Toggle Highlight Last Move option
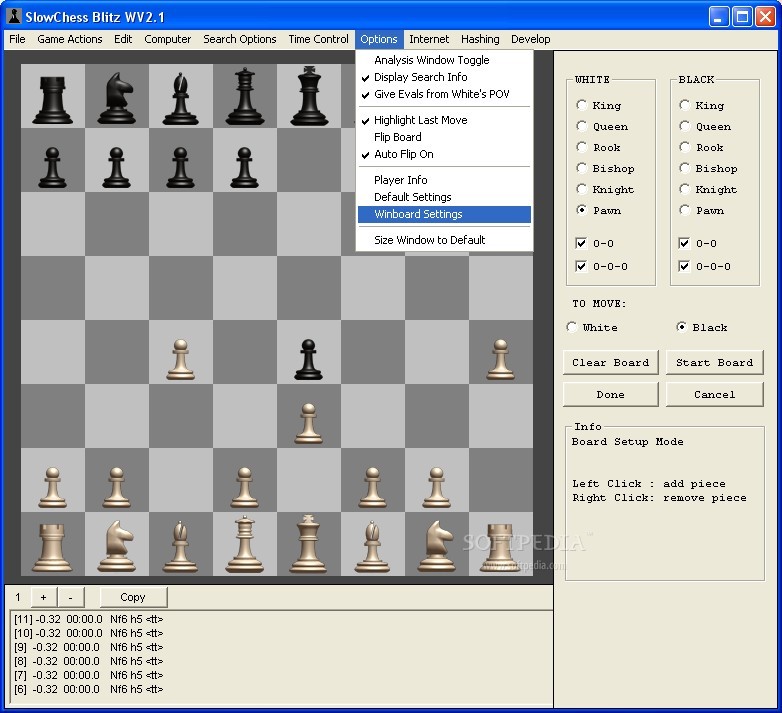782x713 pixels. (444, 120)
